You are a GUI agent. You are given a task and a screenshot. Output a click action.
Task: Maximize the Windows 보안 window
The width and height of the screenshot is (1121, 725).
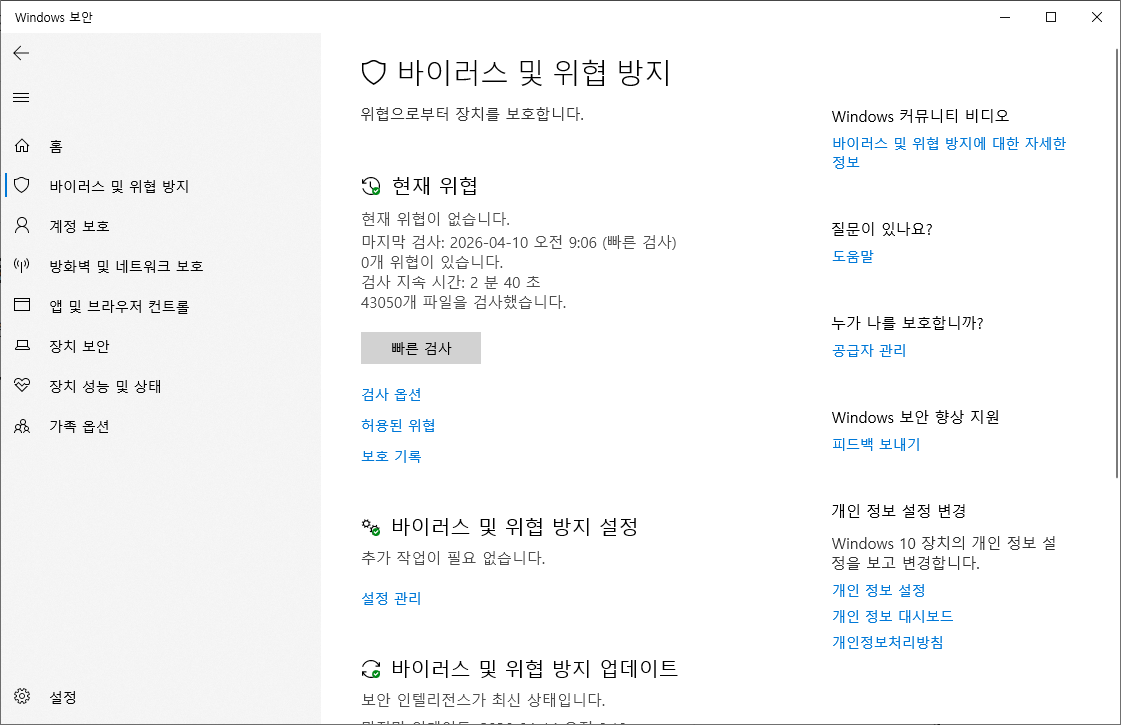pos(1051,17)
